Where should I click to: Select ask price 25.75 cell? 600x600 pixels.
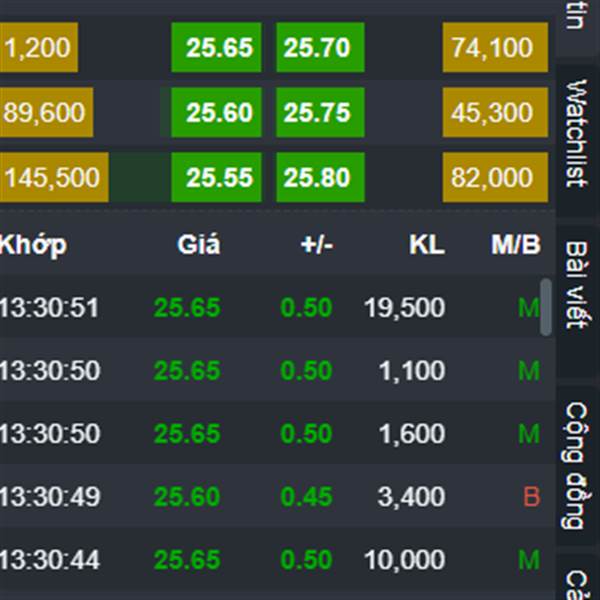[320, 112]
